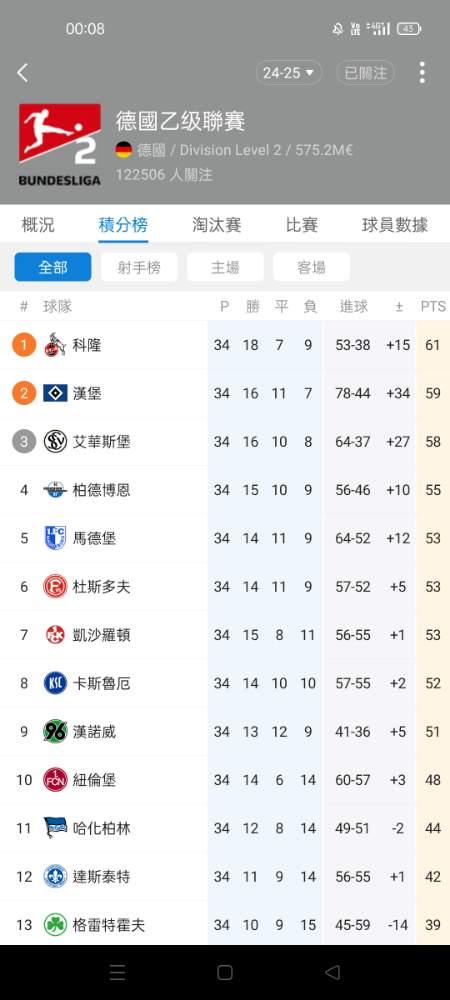Tap the 漢堡 club logo
450x1000 pixels.
[55, 393]
